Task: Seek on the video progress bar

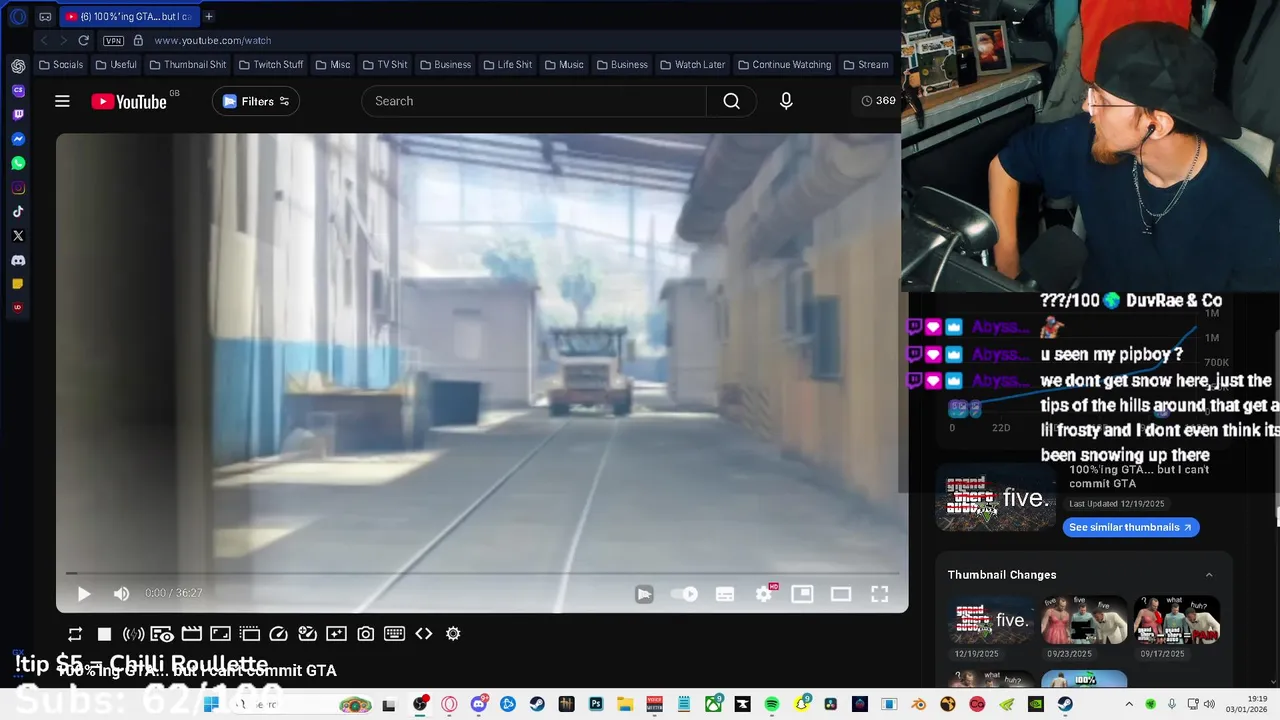Action: (x=482, y=573)
